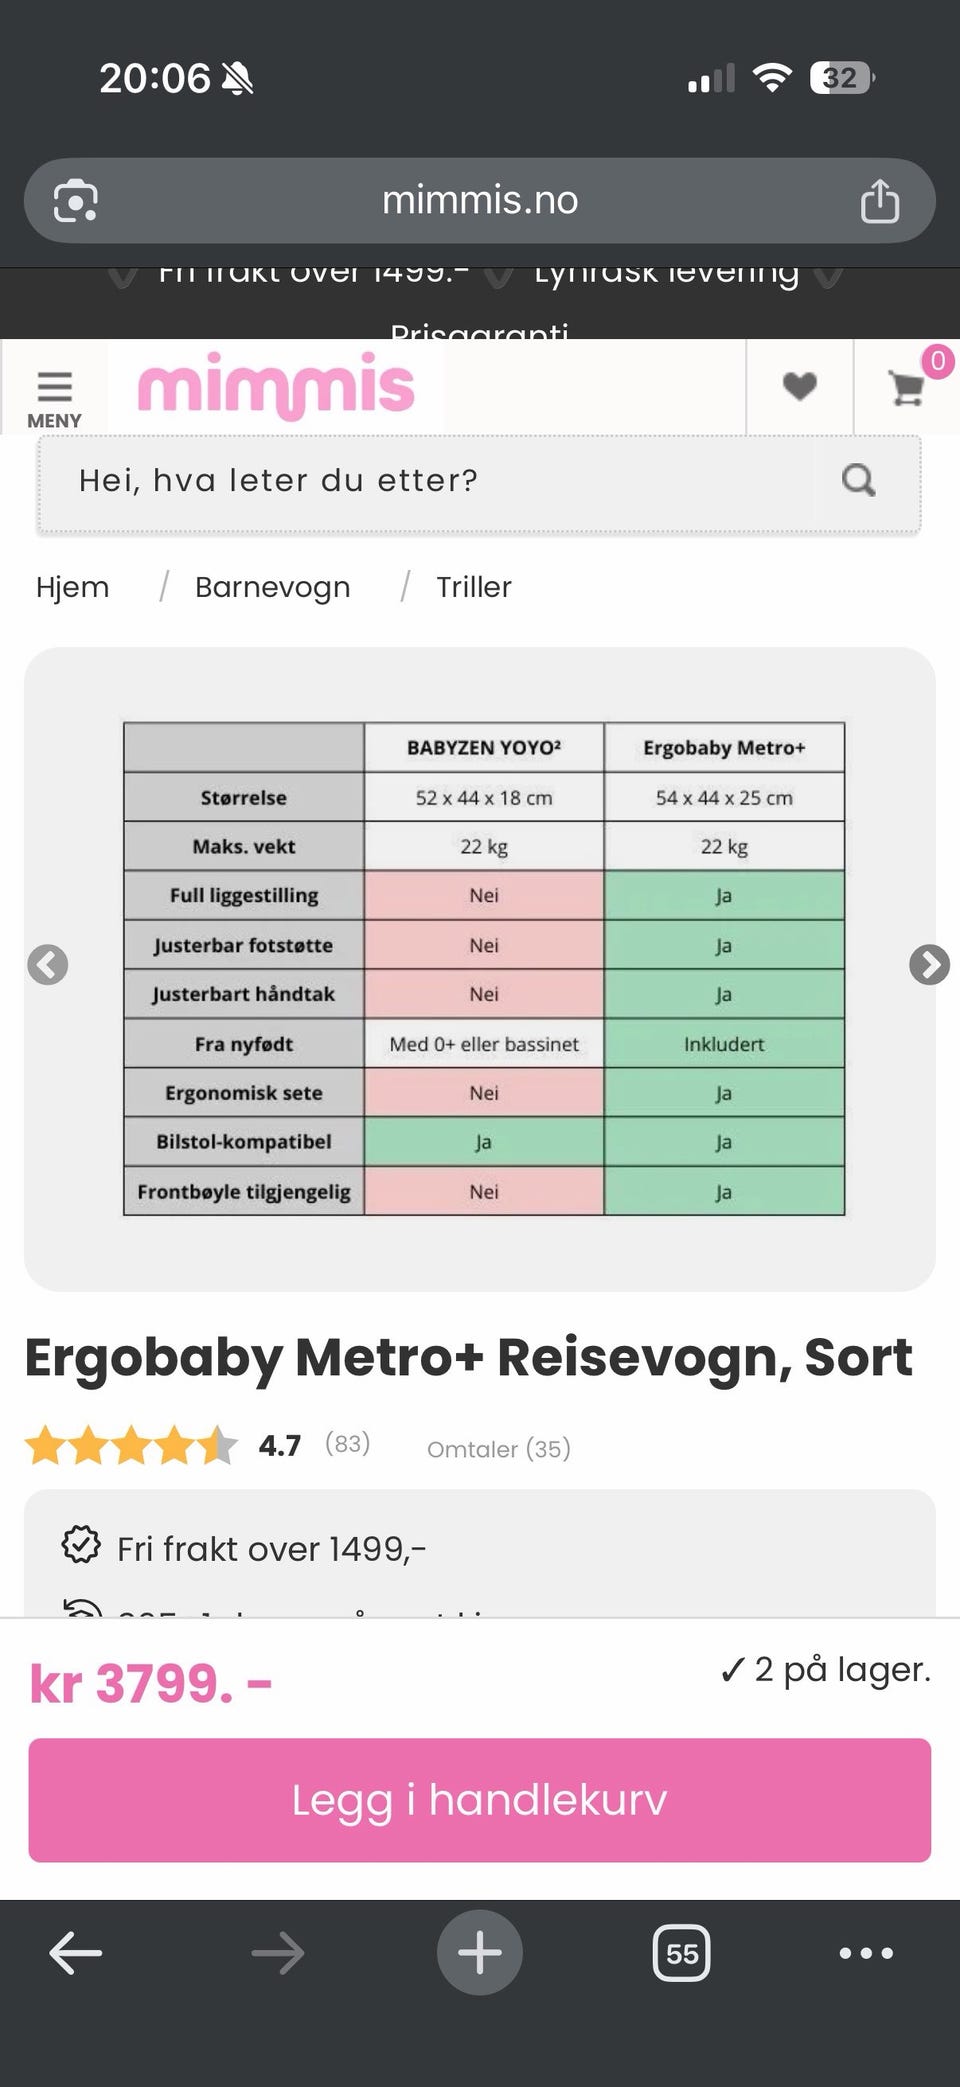The image size is (960, 2087).
Task: Go back with browser back arrow
Action: pyautogui.click(x=76, y=1952)
